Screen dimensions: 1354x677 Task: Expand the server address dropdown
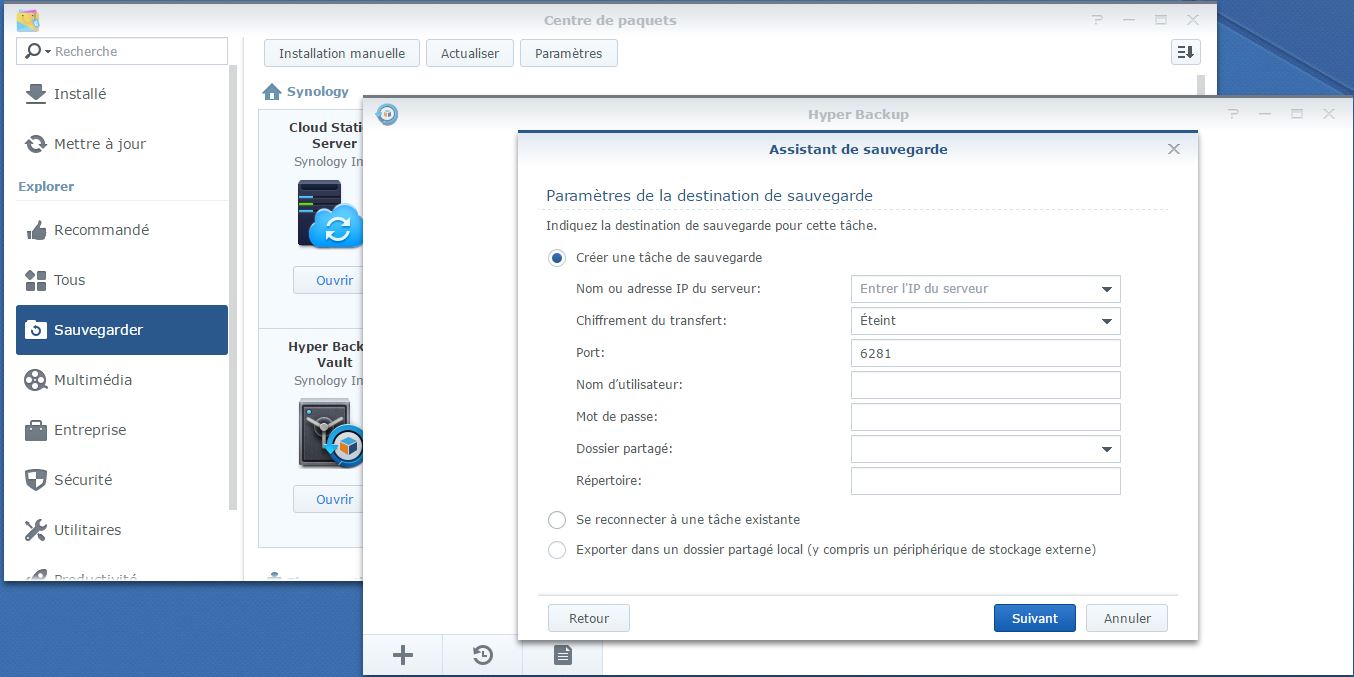coord(1107,288)
